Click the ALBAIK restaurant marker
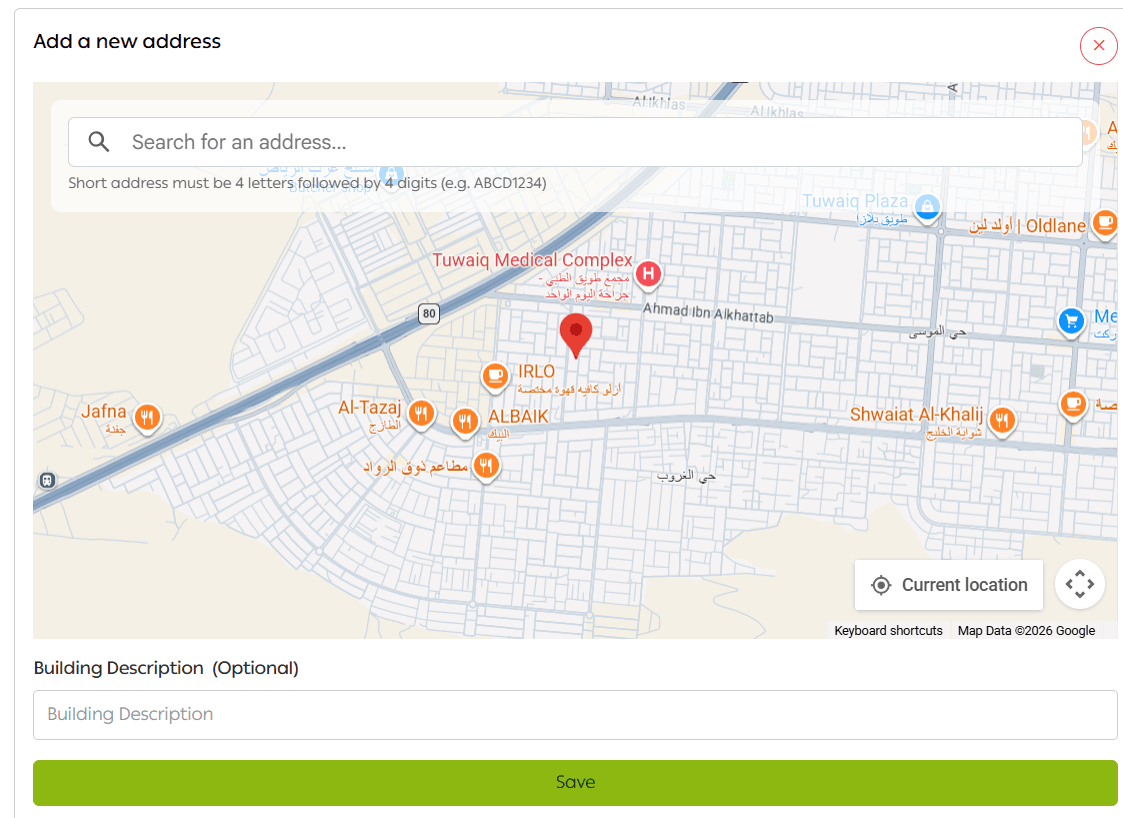1123x818 pixels. (465, 421)
